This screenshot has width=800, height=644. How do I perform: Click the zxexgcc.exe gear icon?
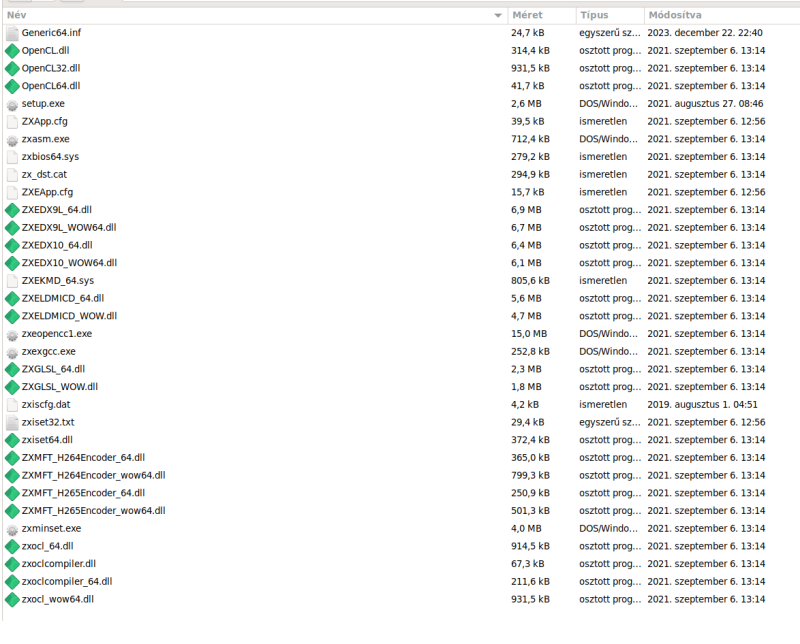click(x=12, y=353)
